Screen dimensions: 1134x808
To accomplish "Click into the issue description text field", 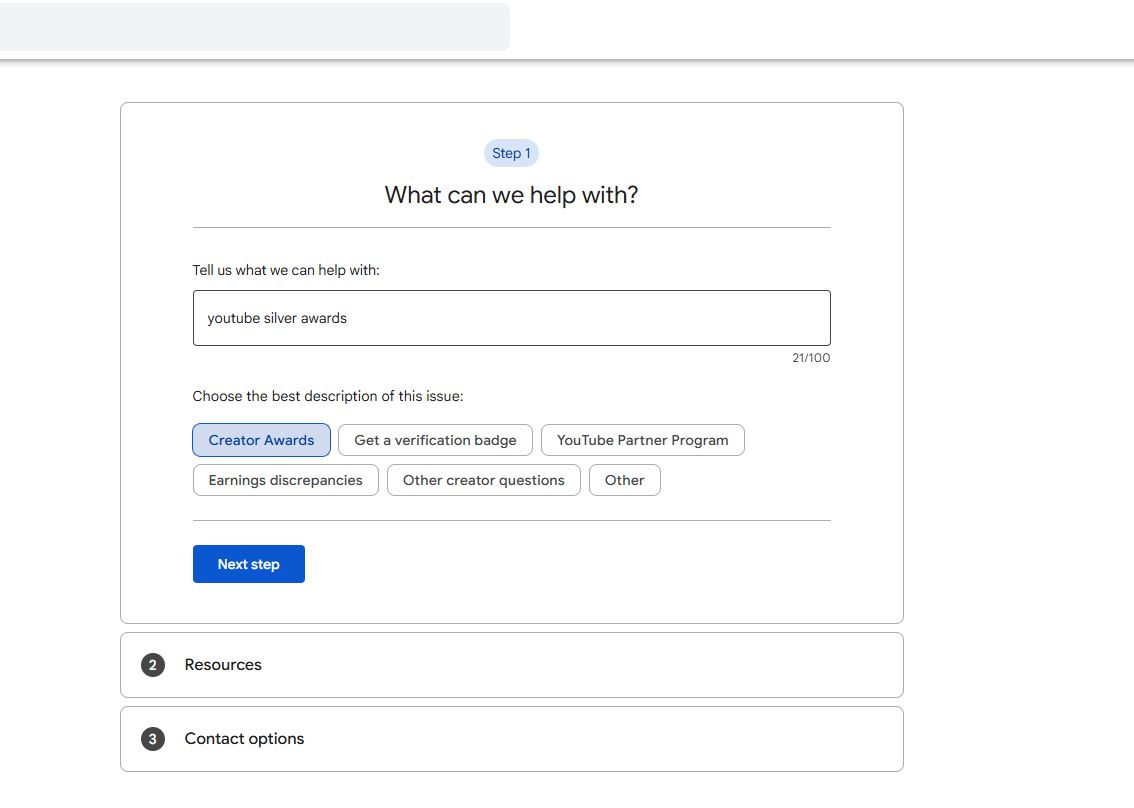I will click(x=511, y=318).
